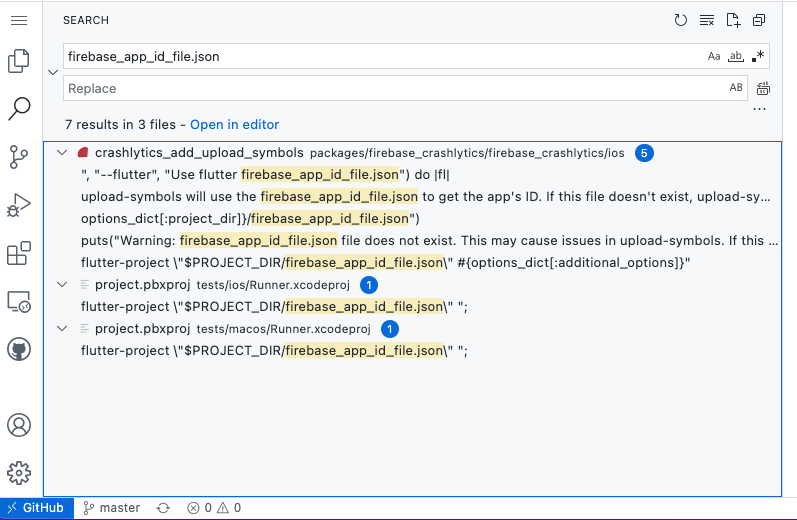797x520 pixels.
Task: Open the Run and Debug view
Action: [19, 205]
